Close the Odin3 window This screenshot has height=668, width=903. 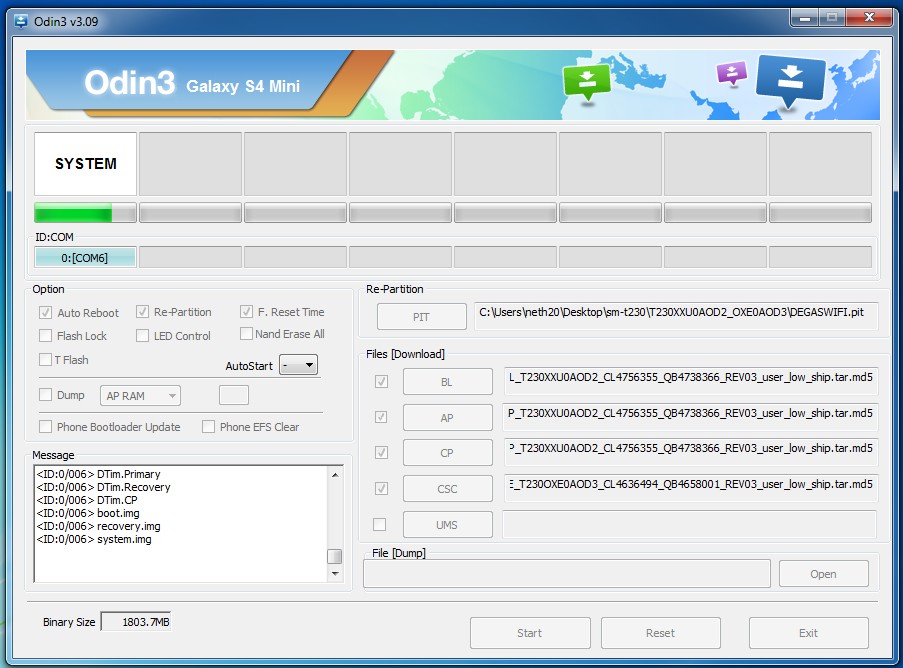tap(870, 18)
